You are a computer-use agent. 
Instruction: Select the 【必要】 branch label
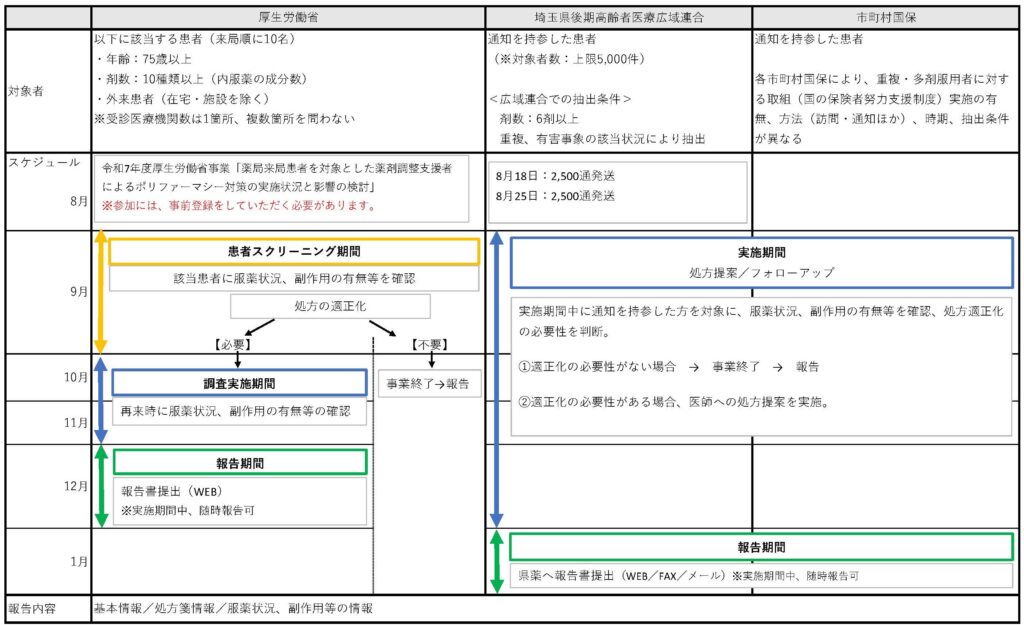click(232, 345)
